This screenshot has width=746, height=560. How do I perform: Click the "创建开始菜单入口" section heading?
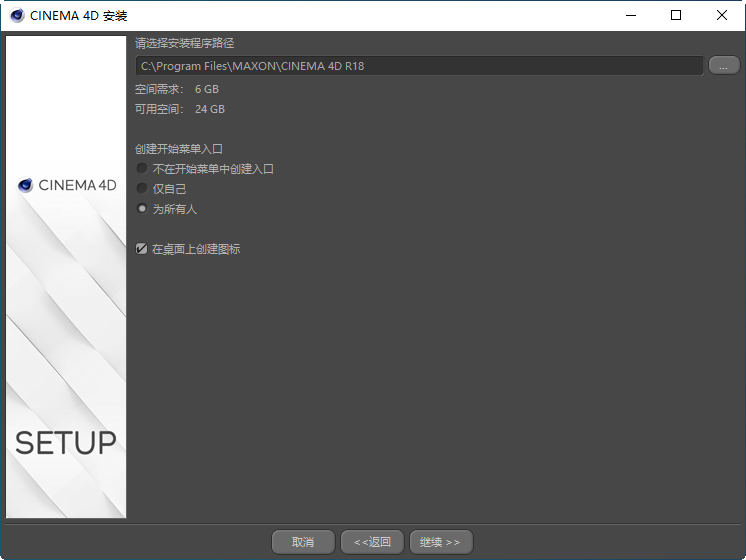179,149
